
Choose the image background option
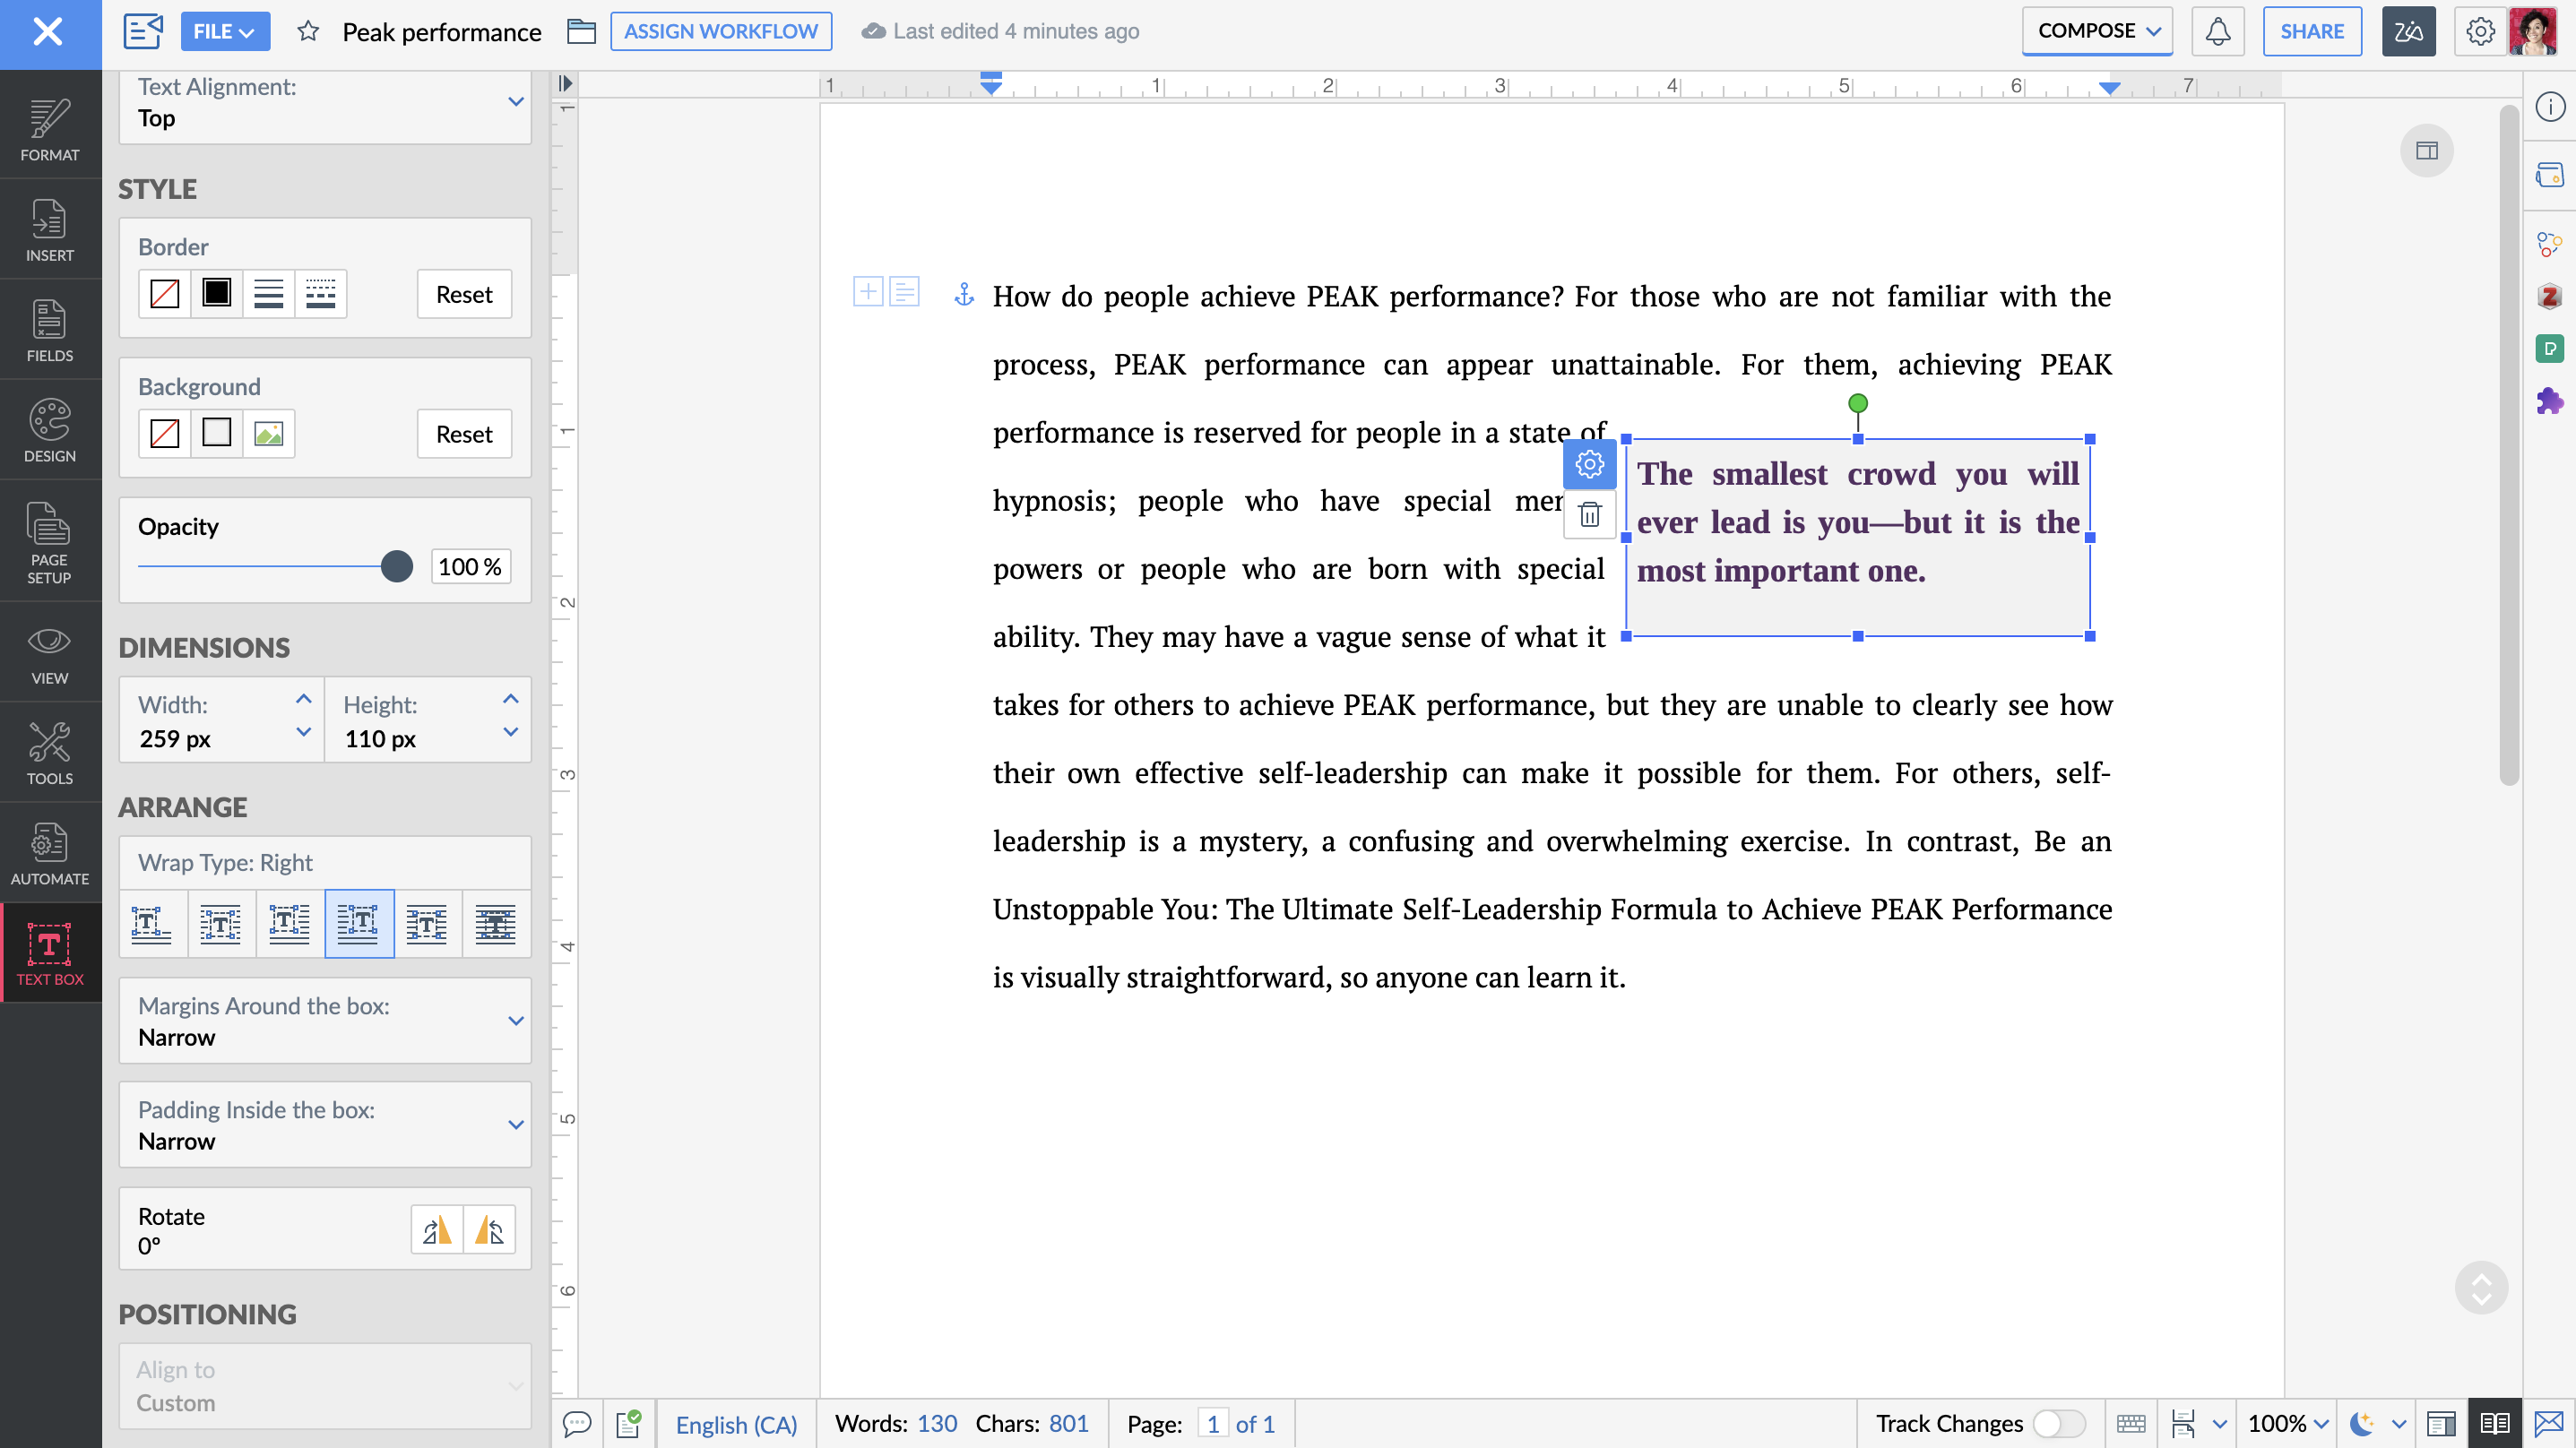point(268,433)
